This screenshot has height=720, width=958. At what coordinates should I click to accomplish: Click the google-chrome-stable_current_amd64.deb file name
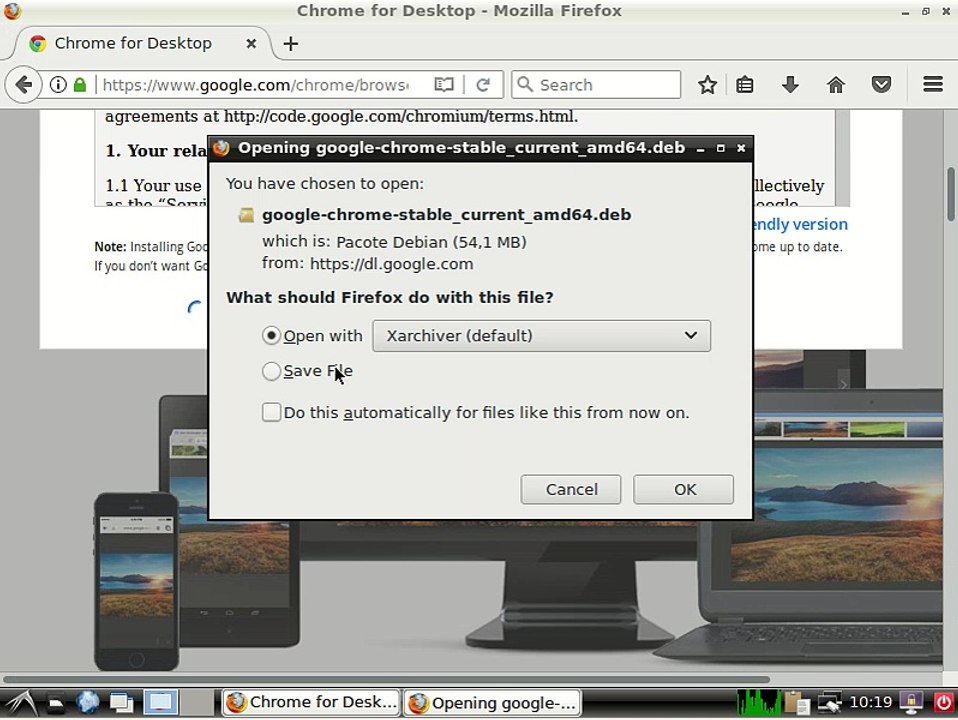point(447,215)
